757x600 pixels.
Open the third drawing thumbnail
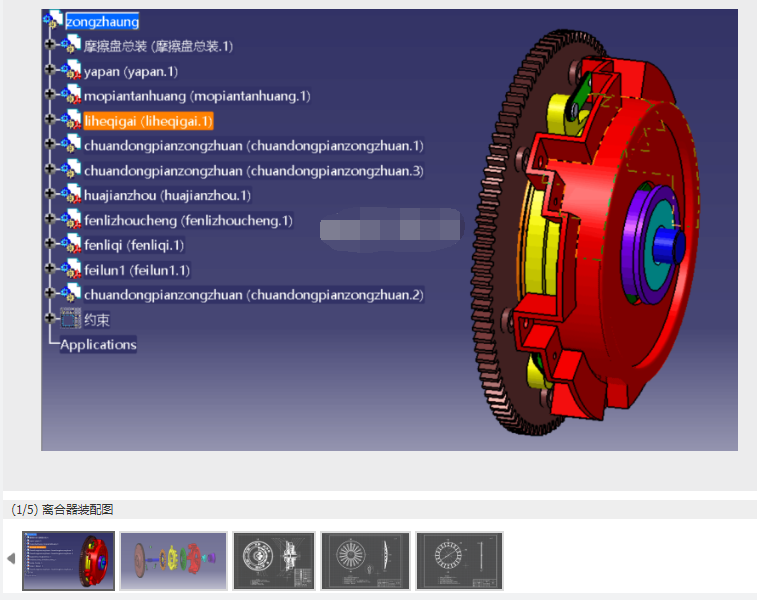[x=274, y=561]
